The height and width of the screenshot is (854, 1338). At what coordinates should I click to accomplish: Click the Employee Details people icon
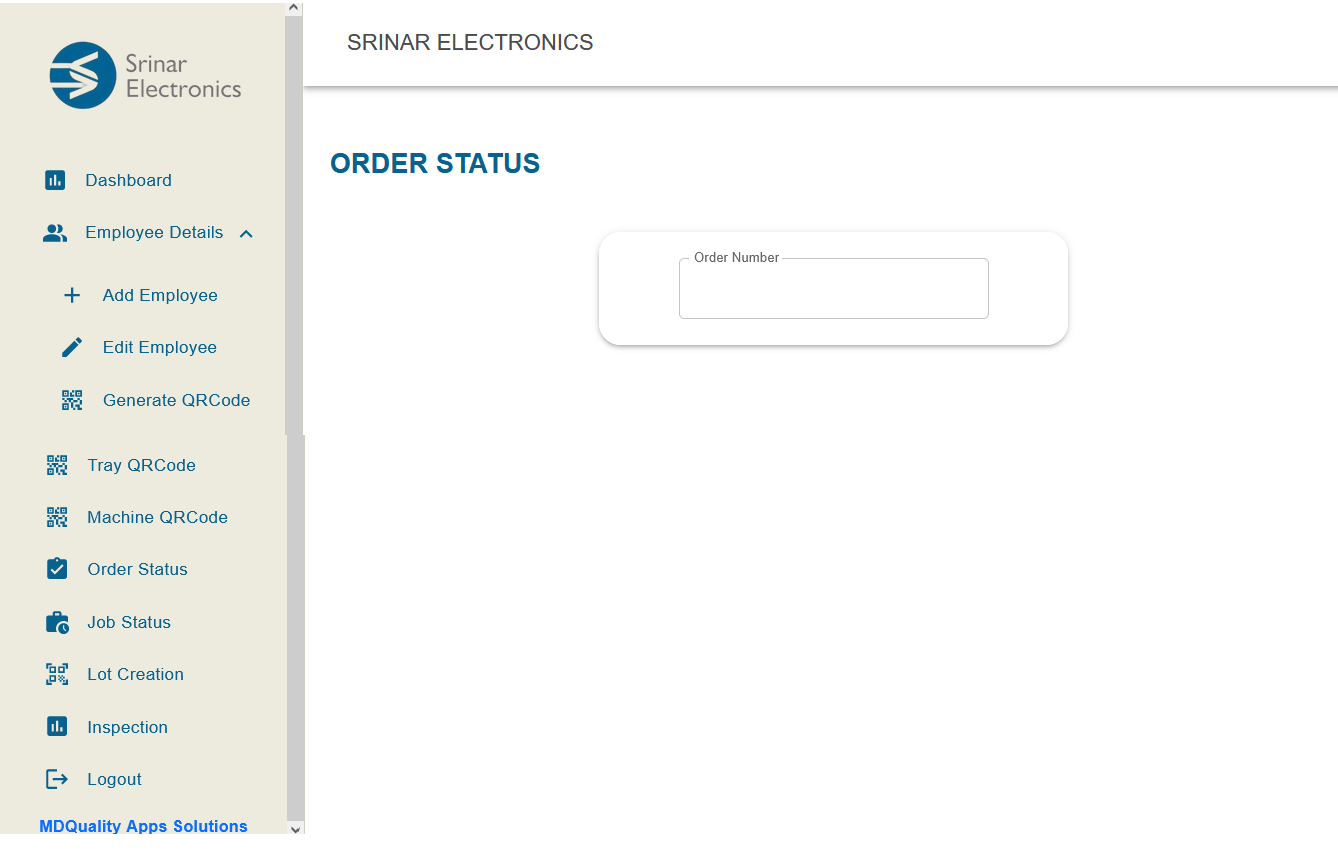pos(55,233)
